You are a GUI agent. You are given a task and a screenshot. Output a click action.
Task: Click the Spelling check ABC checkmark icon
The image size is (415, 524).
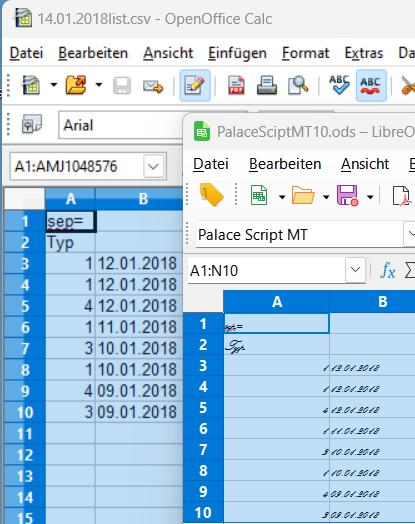tap(339, 85)
